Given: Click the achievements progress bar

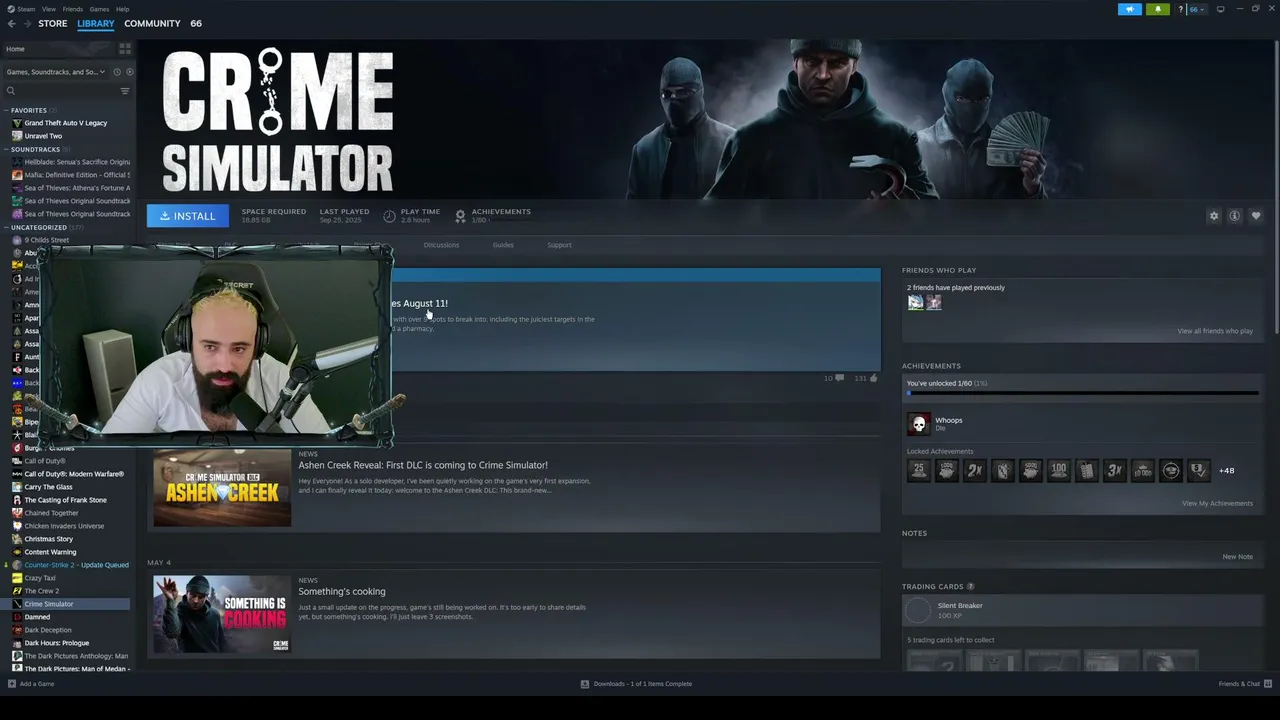Looking at the screenshot, I should [x=1082, y=394].
